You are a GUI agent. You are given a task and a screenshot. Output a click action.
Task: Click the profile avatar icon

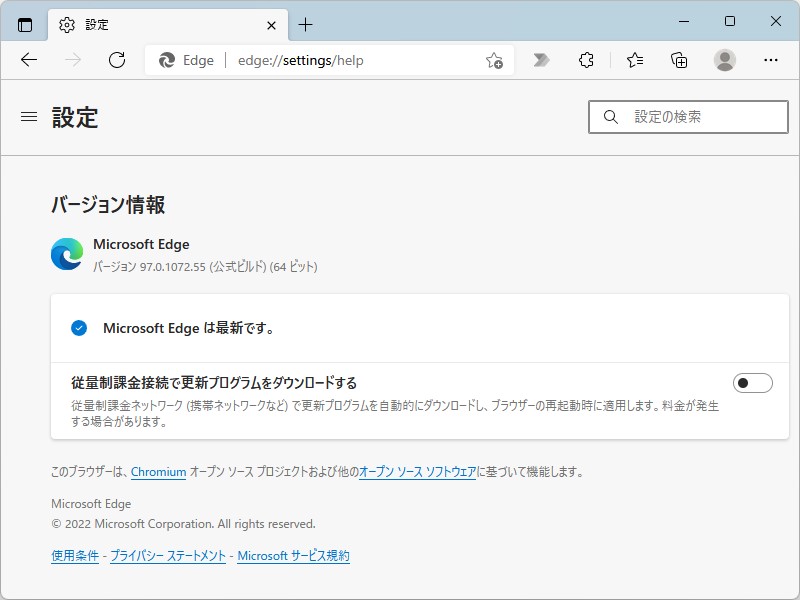coord(722,60)
